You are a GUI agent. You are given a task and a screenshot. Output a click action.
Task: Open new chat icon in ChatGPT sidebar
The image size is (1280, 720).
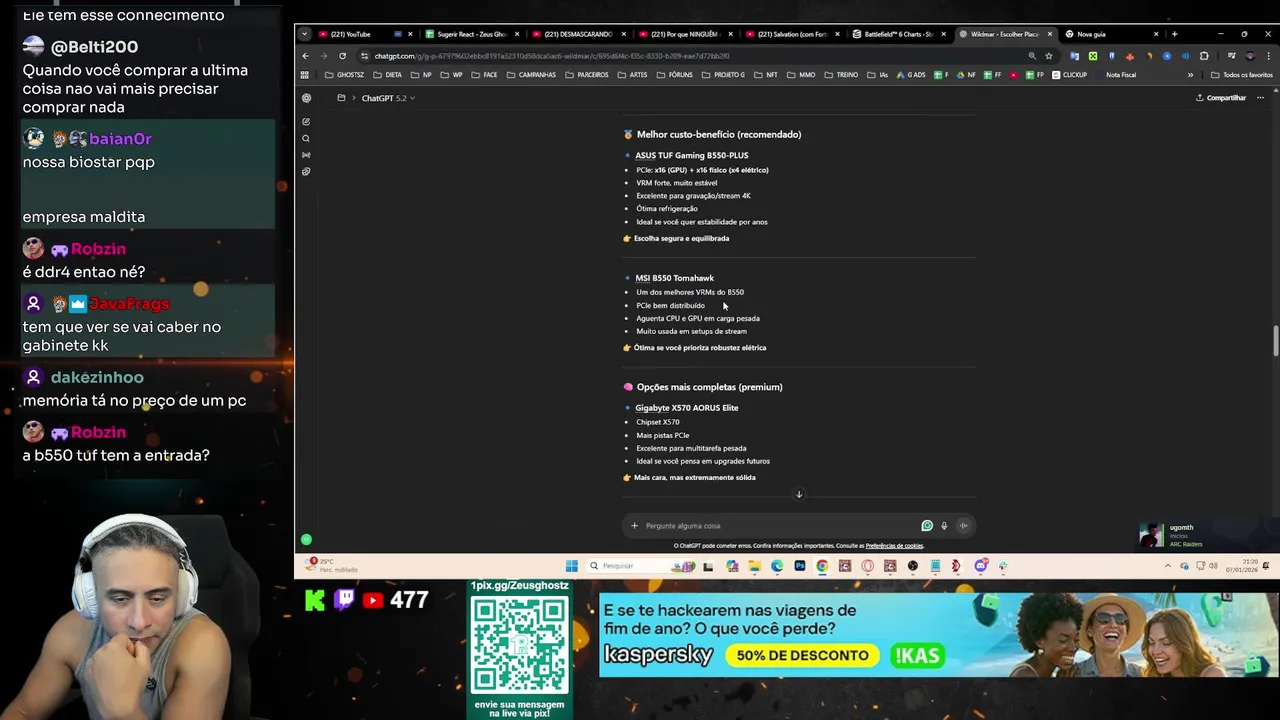pos(306,121)
